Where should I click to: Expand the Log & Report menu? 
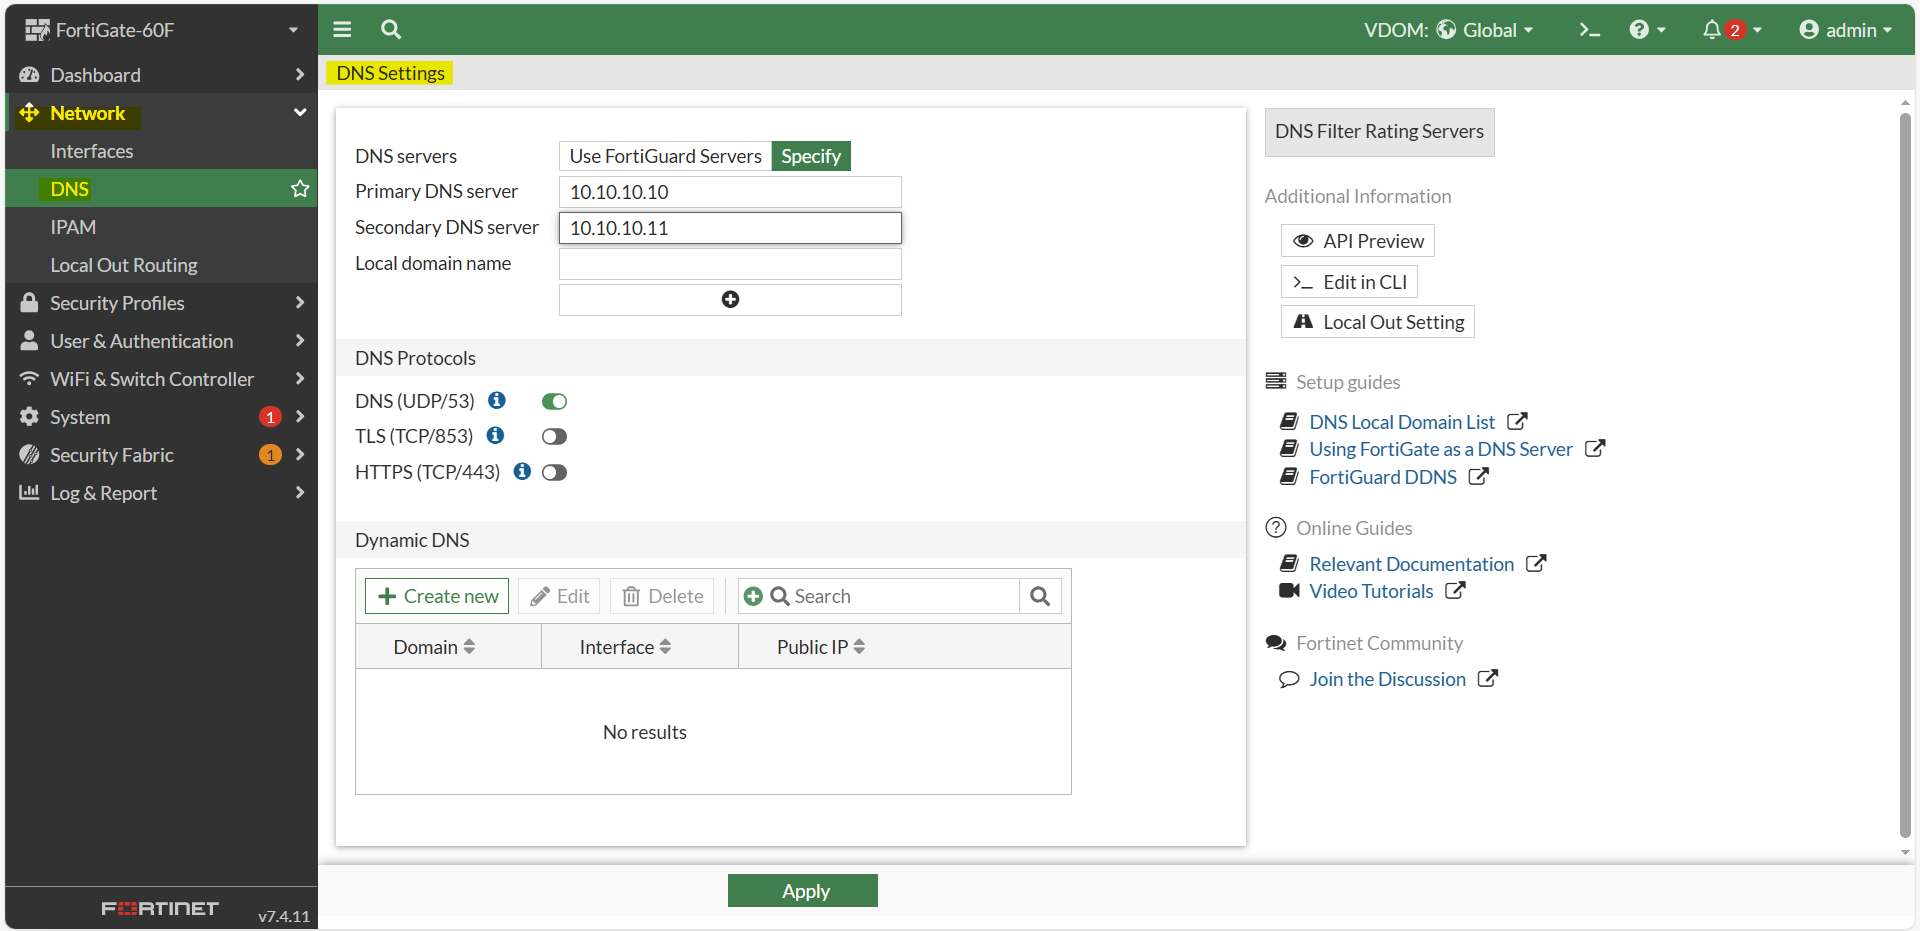pos(161,492)
